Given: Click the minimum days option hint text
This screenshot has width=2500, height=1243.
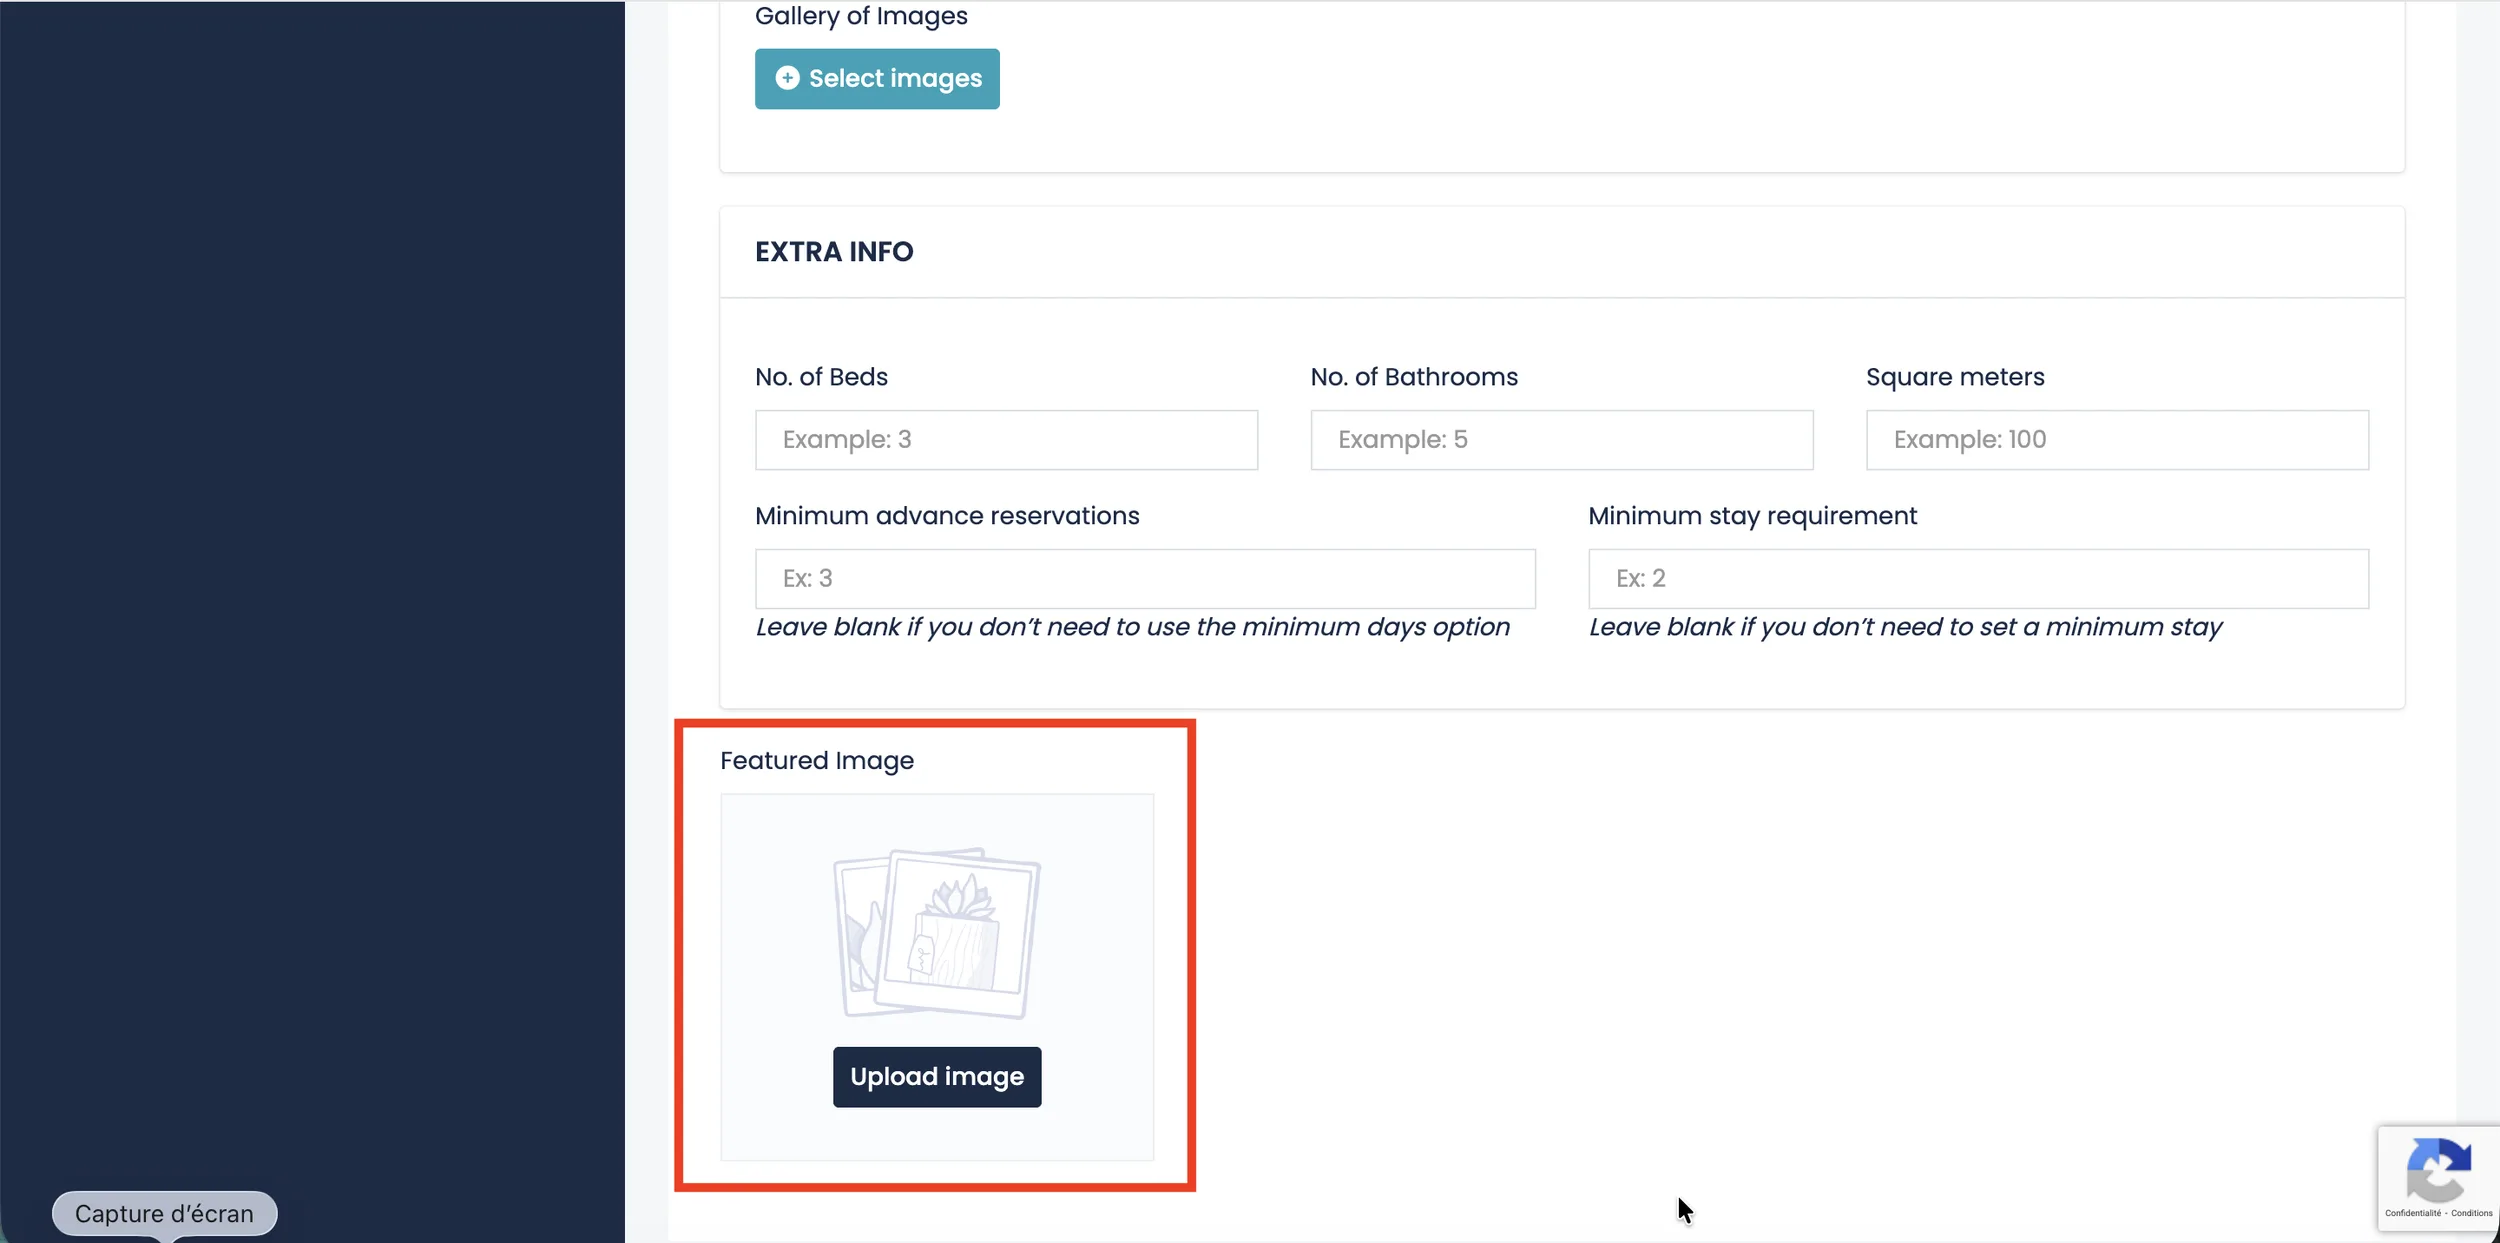Looking at the screenshot, I should pyautogui.click(x=1131, y=627).
